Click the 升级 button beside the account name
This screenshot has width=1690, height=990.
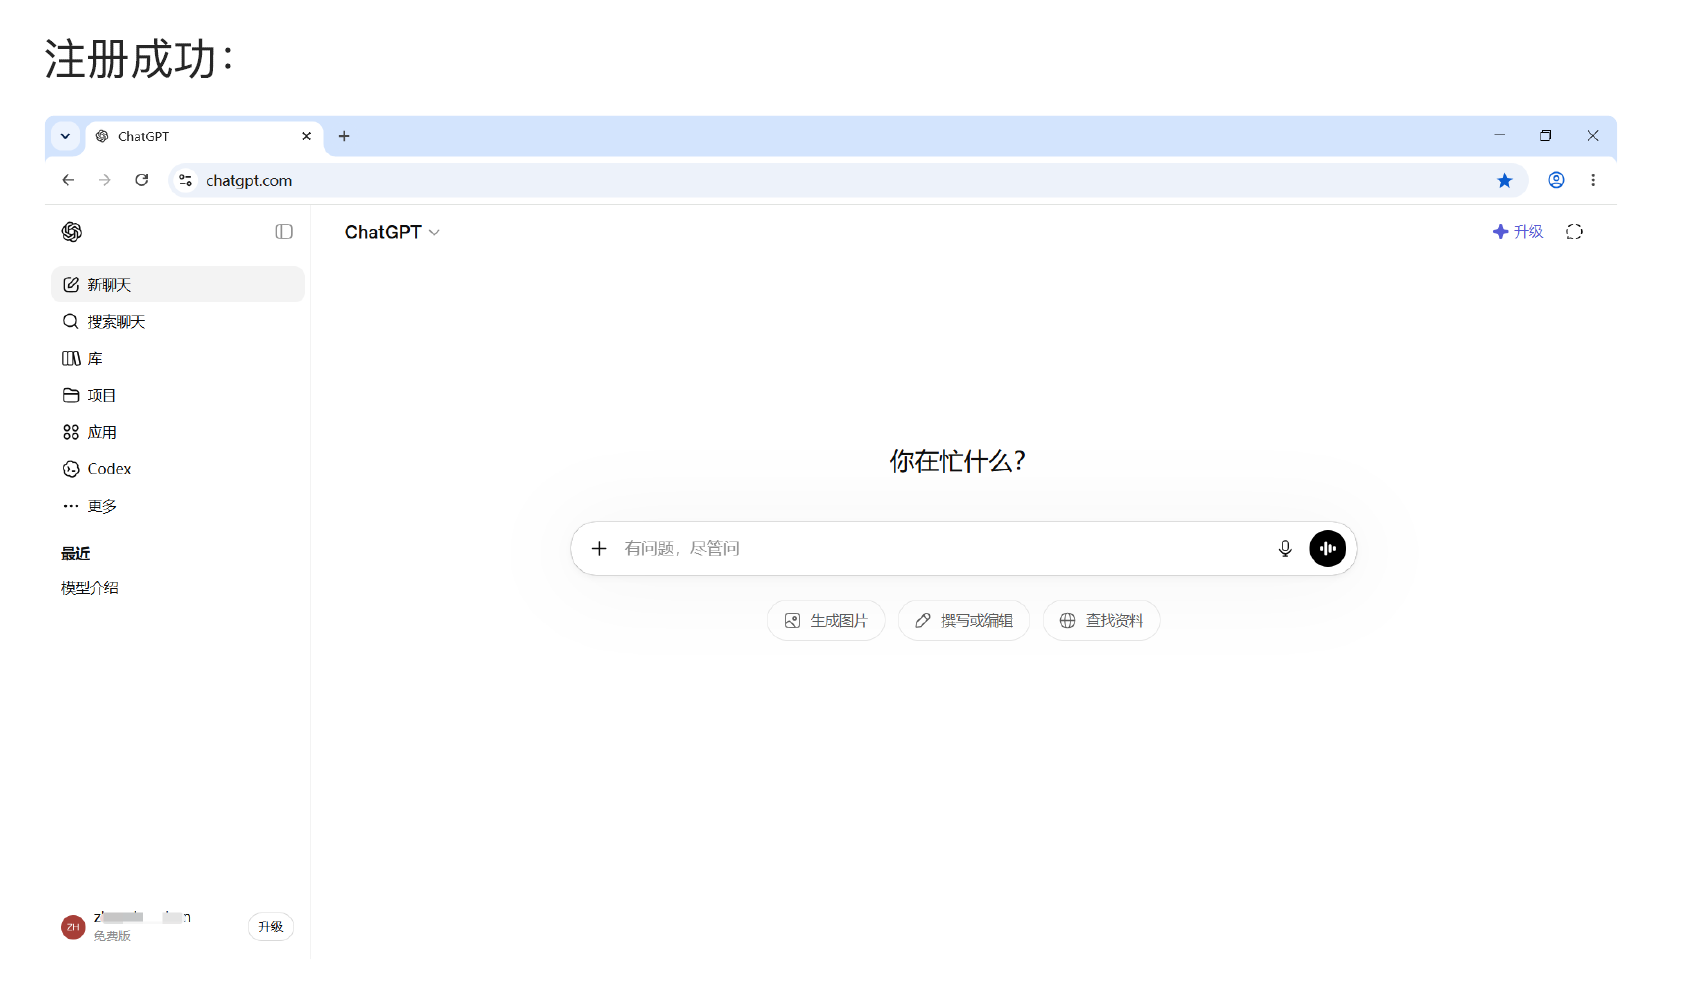click(x=270, y=927)
